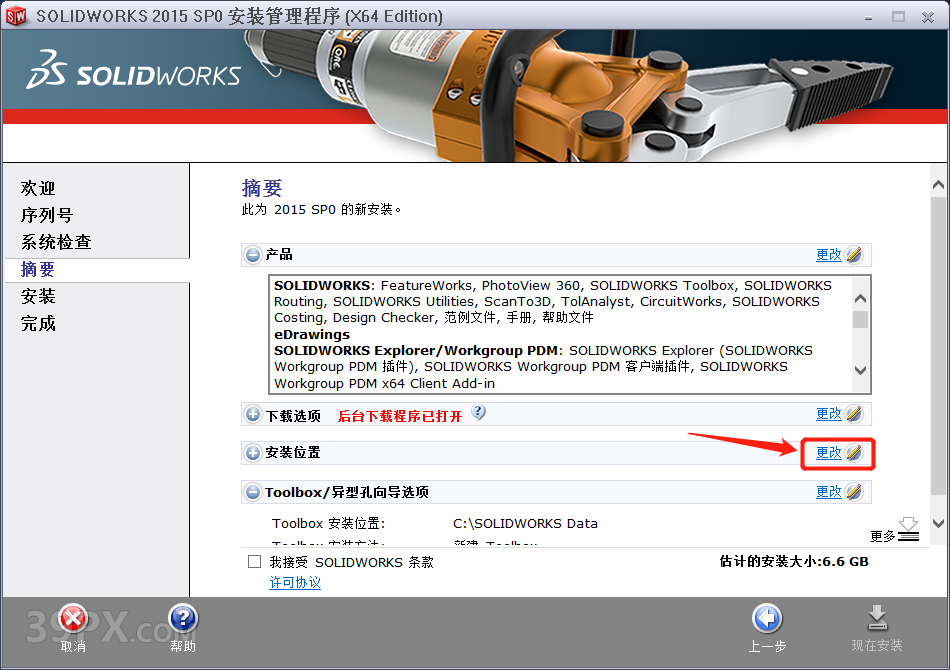Expand Toolbox details using the 更多 arrow
950x670 pixels.
[x=906, y=530]
